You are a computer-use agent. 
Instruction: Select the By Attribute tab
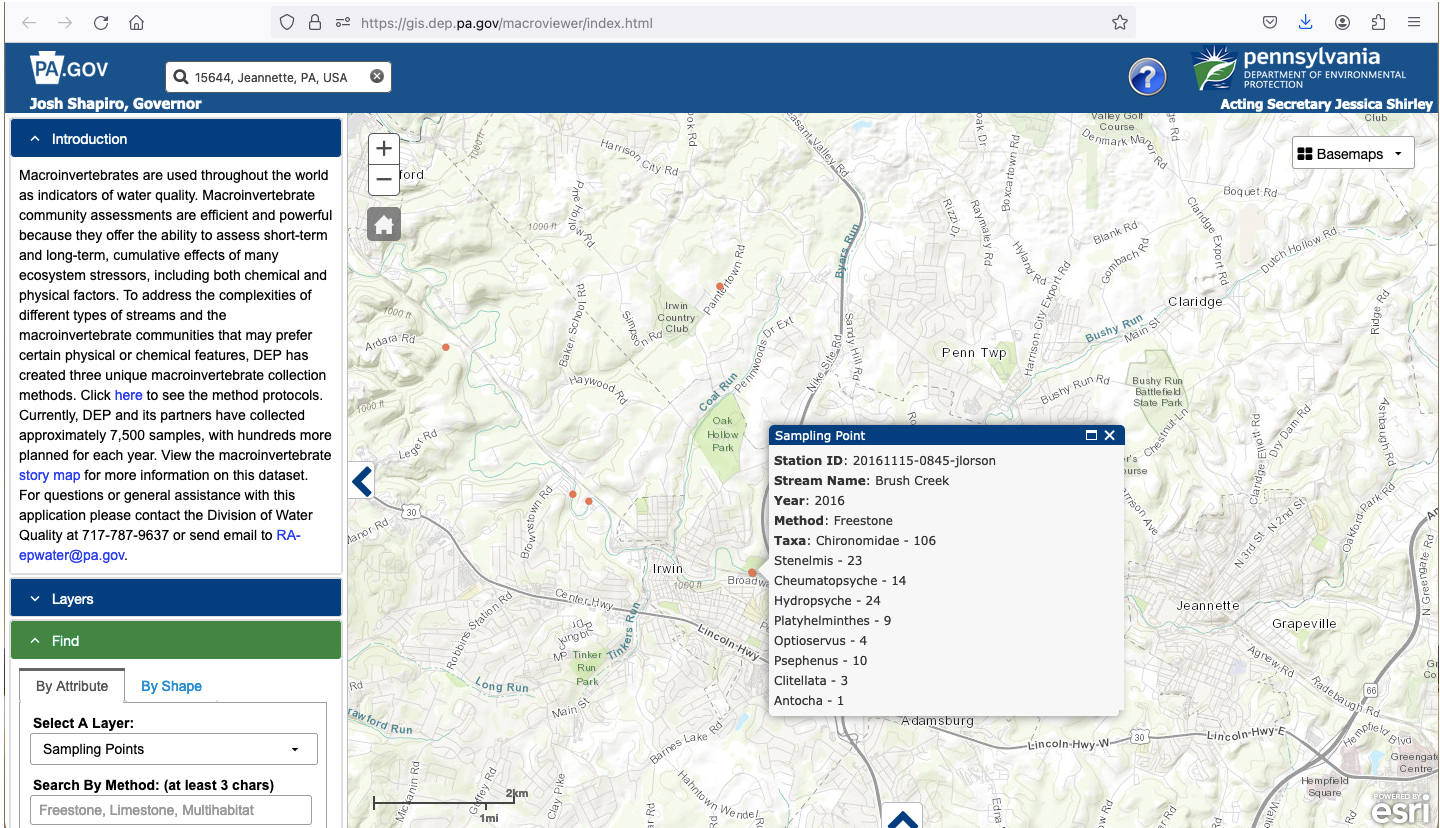point(72,686)
